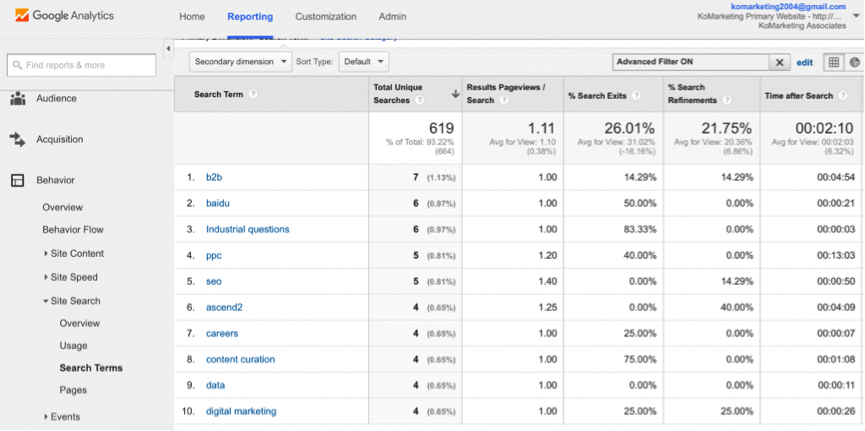The image size is (865, 431).
Task: Open Behavior Overview report
Action: click(x=62, y=207)
